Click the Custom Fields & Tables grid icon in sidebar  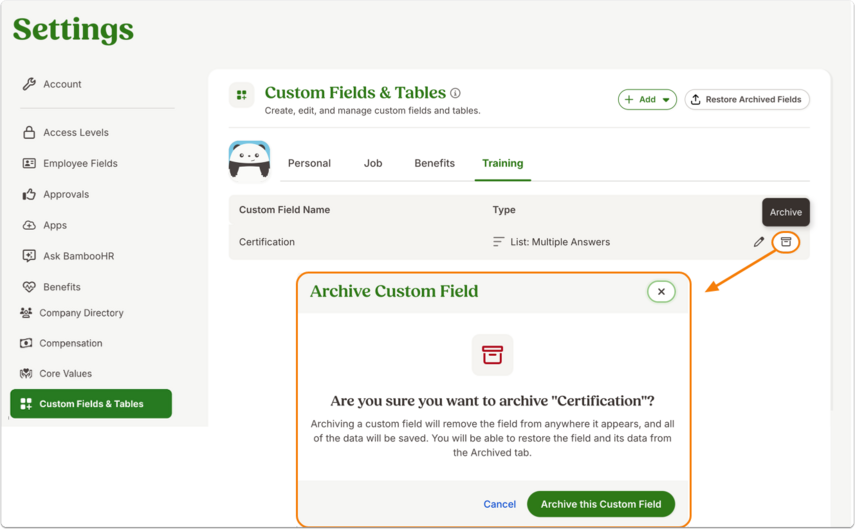click(x=26, y=404)
